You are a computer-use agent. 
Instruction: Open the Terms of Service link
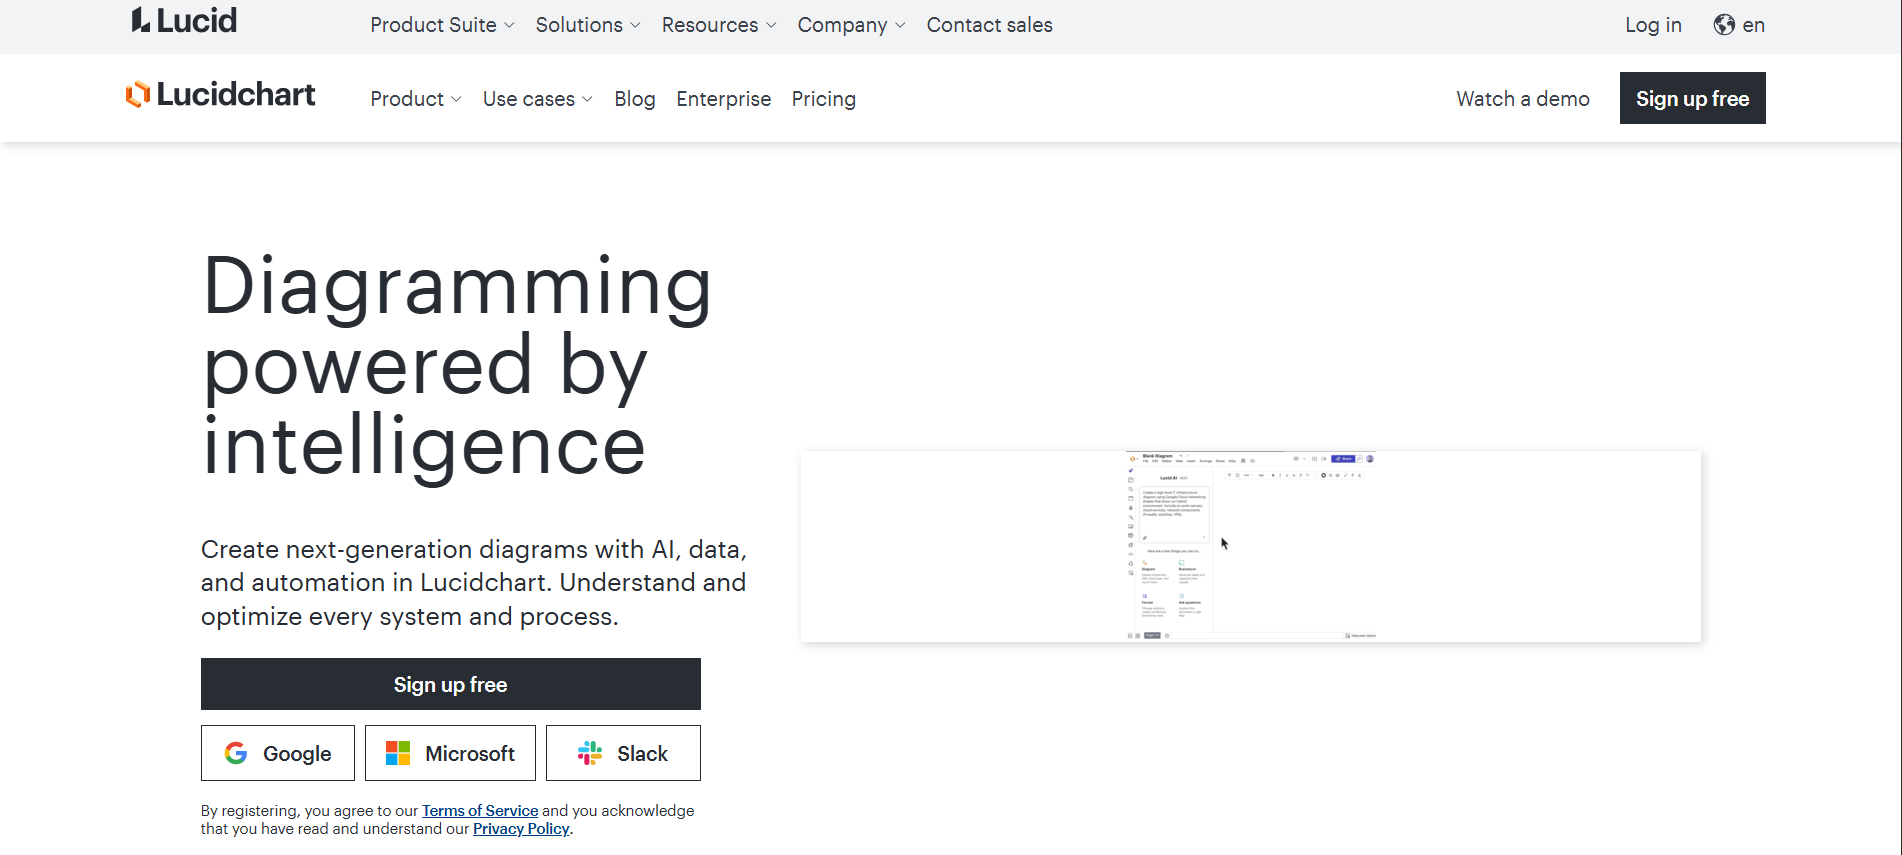(x=480, y=811)
